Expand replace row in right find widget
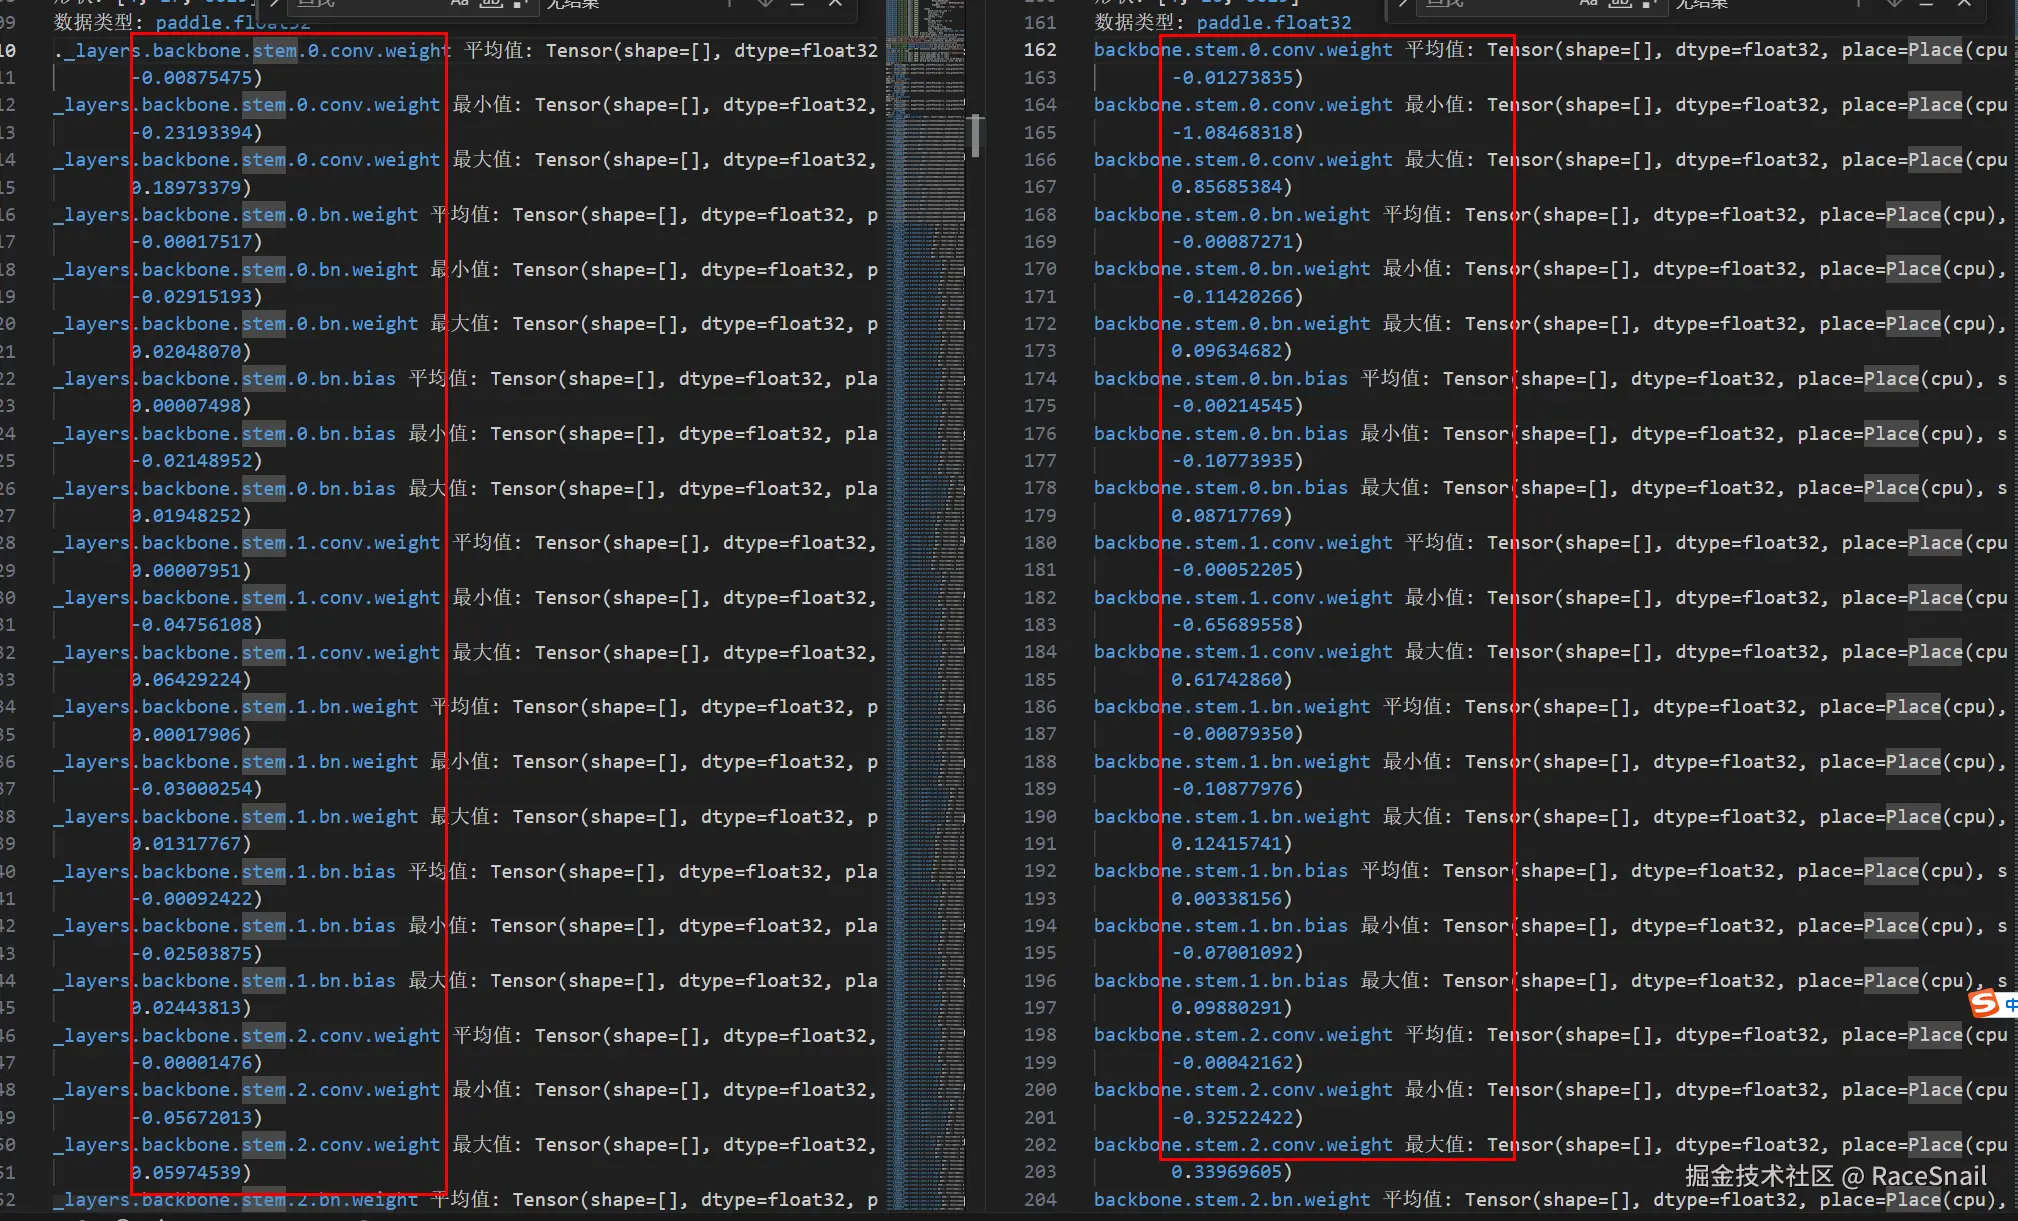The height and width of the screenshot is (1221, 2018). tap(1403, 3)
